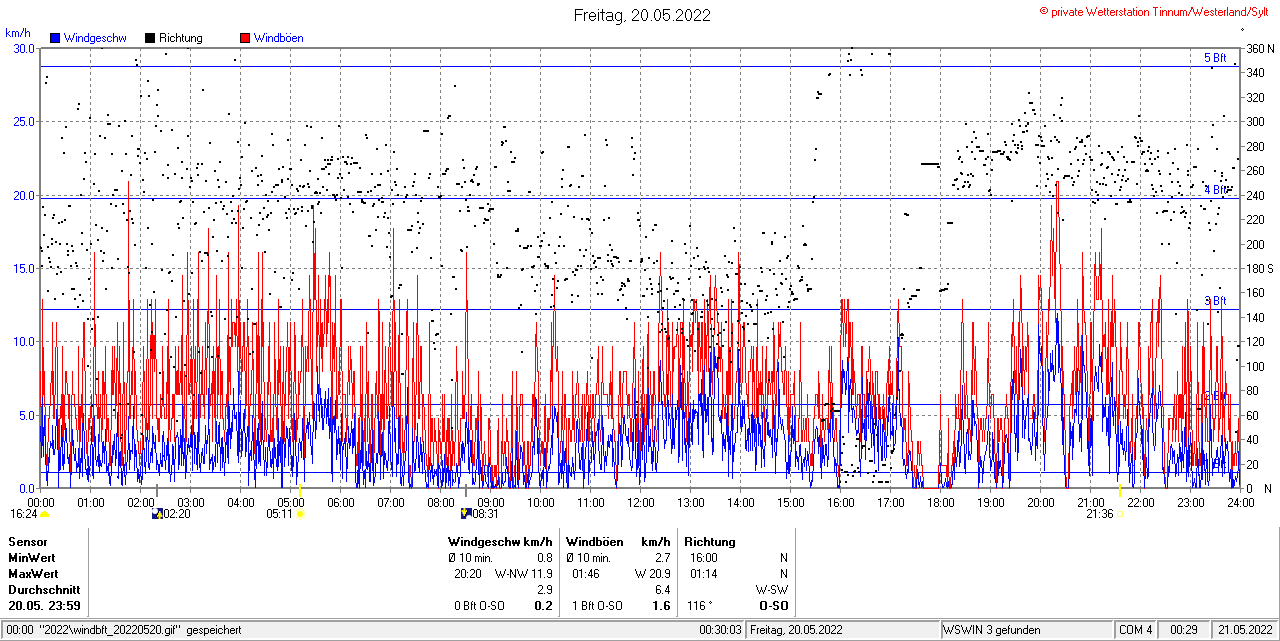Click the saved file status bar message
This screenshot has height=641, width=1280.
point(123,630)
